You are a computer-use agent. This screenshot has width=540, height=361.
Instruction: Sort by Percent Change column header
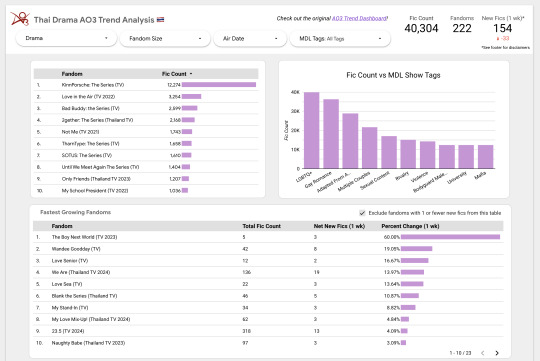click(x=410, y=226)
